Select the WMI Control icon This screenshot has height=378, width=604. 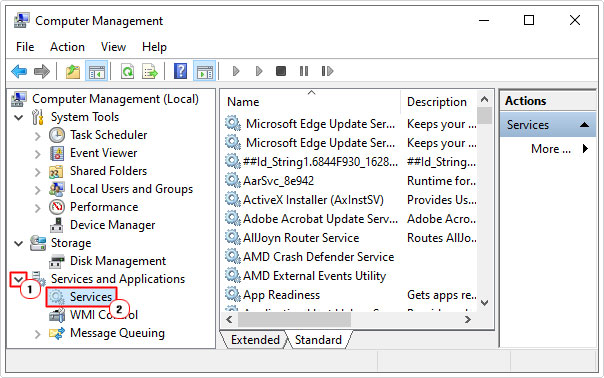pyautogui.click(x=57, y=315)
